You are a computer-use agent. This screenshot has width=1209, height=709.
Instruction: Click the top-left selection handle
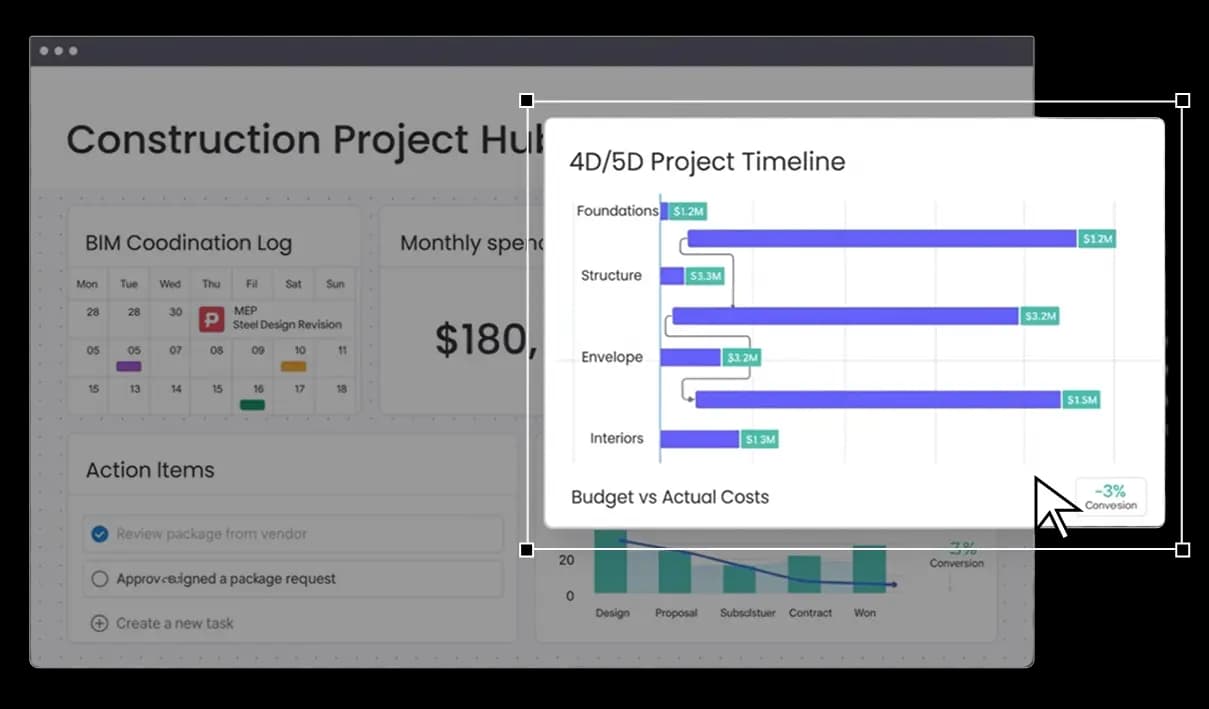(x=527, y=101)
